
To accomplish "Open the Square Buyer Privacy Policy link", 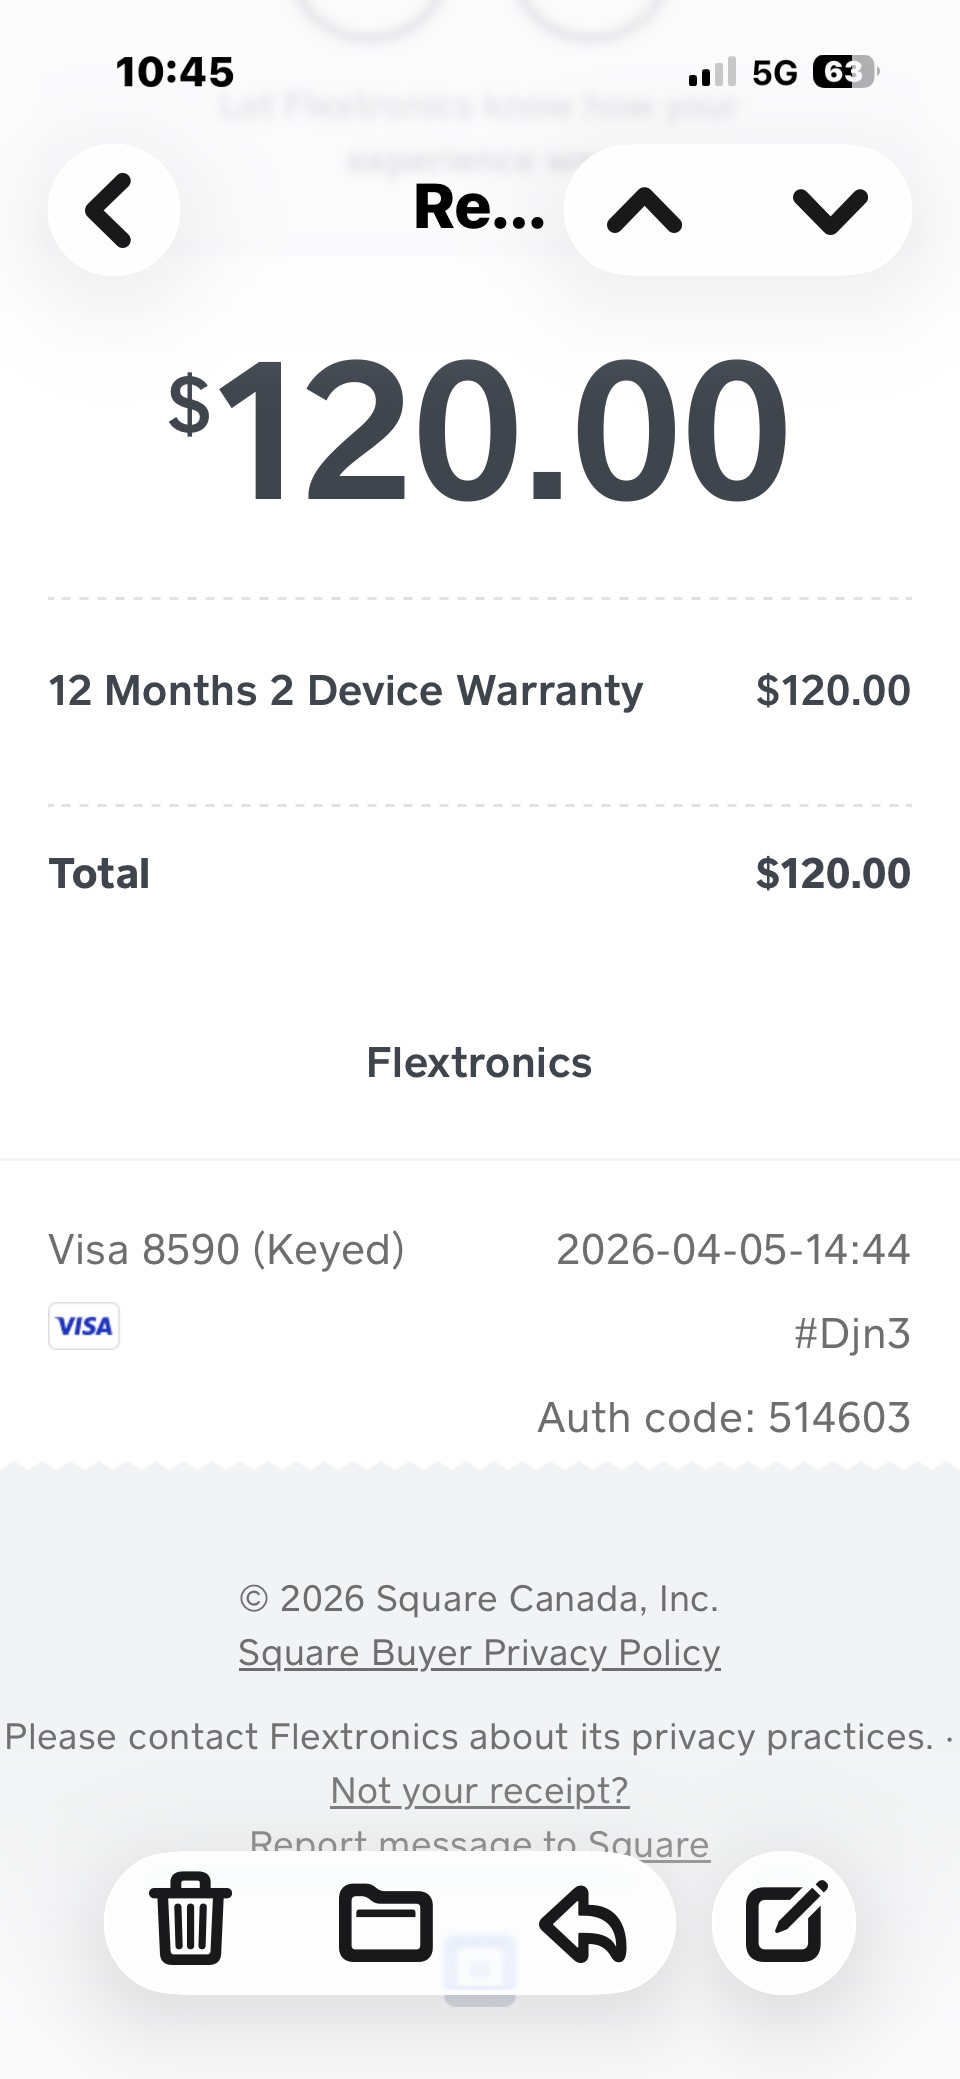I will 479,1653.
